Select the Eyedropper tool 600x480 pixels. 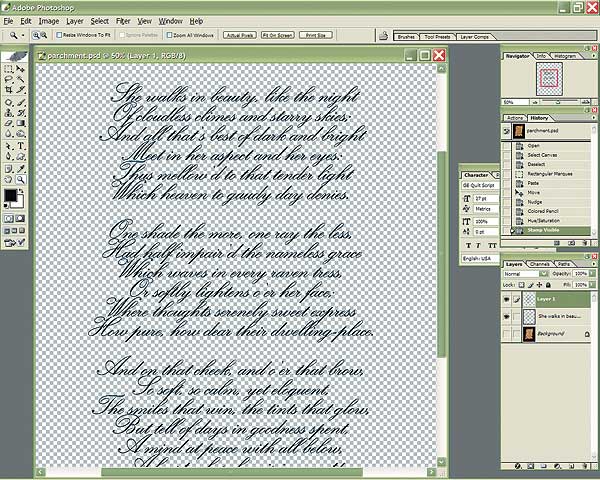point(20,169)
